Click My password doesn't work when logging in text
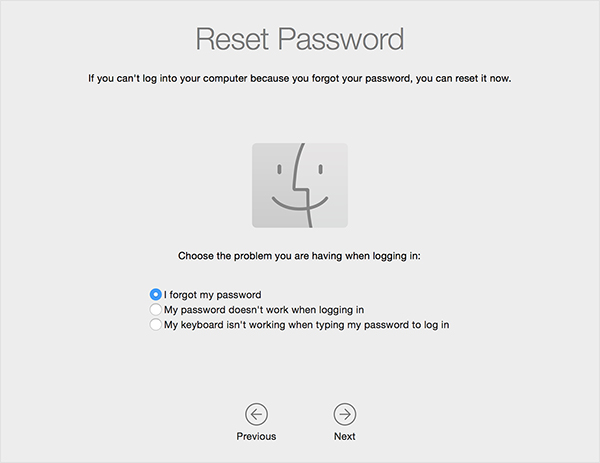This screenshot has width=600, height=463. [264, 310]
